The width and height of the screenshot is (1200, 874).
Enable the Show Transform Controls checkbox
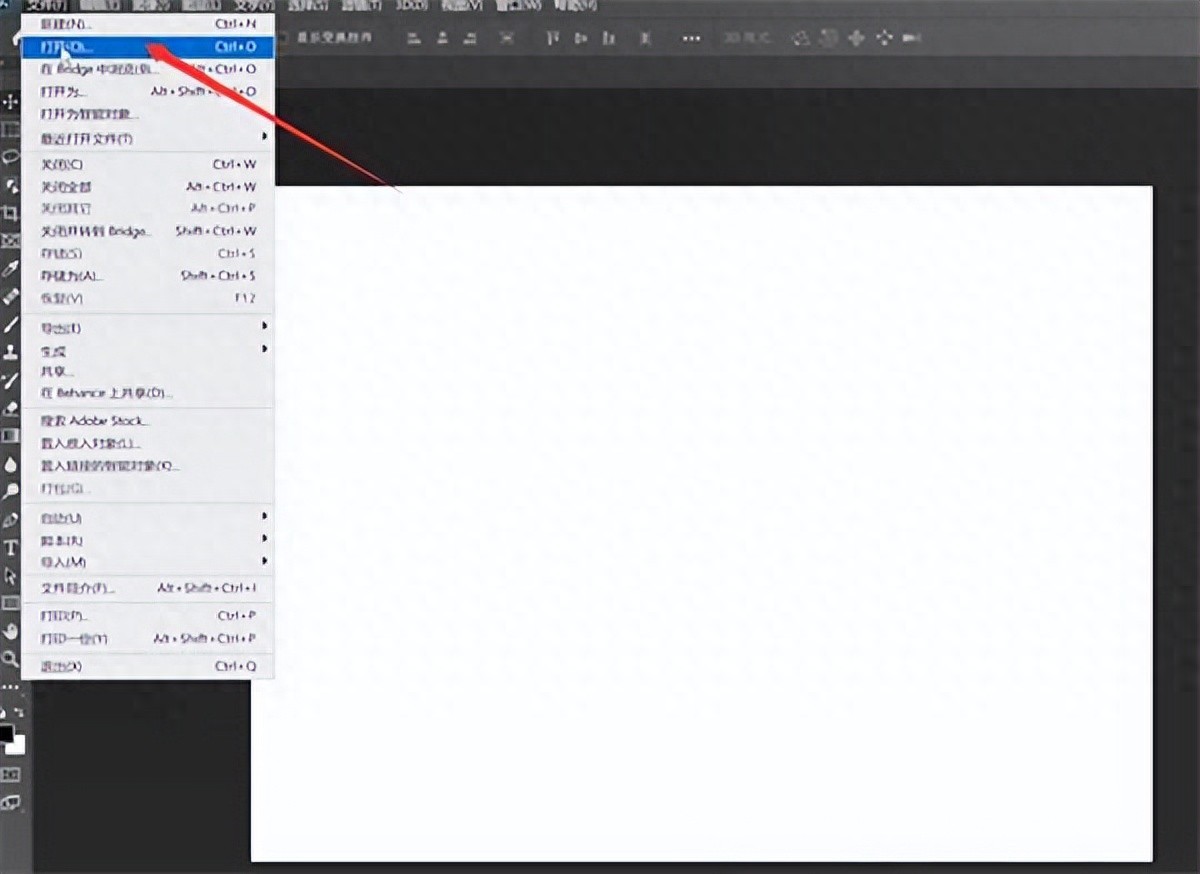(x=285, y=38)
